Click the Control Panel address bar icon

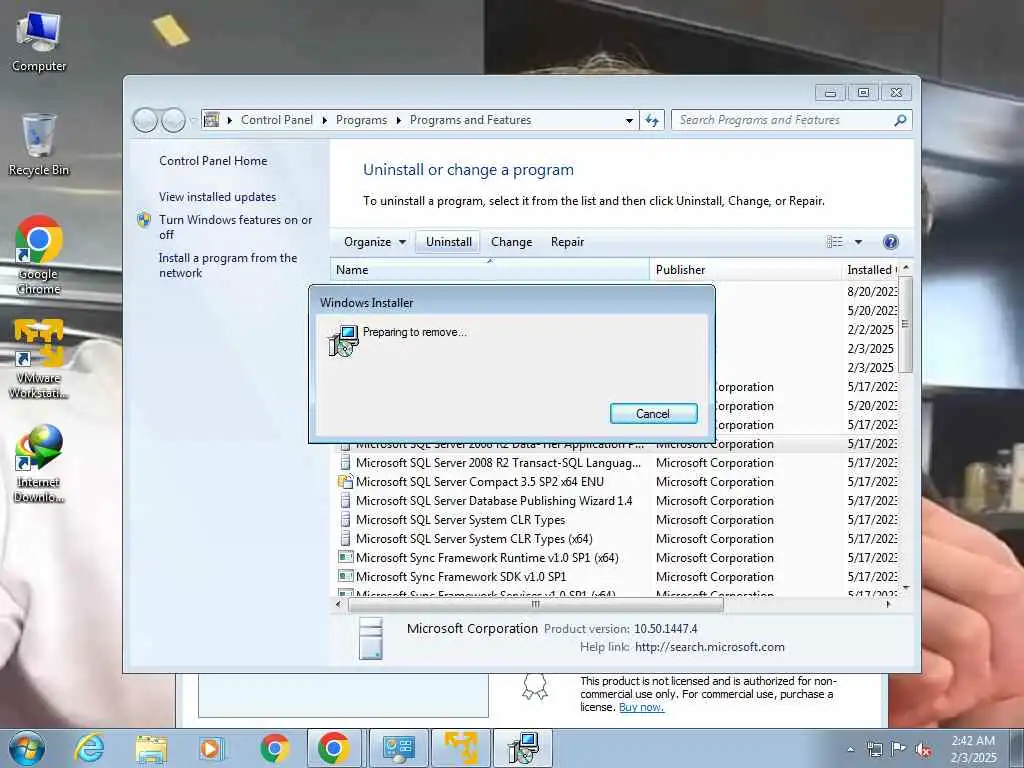click(211, 120)
